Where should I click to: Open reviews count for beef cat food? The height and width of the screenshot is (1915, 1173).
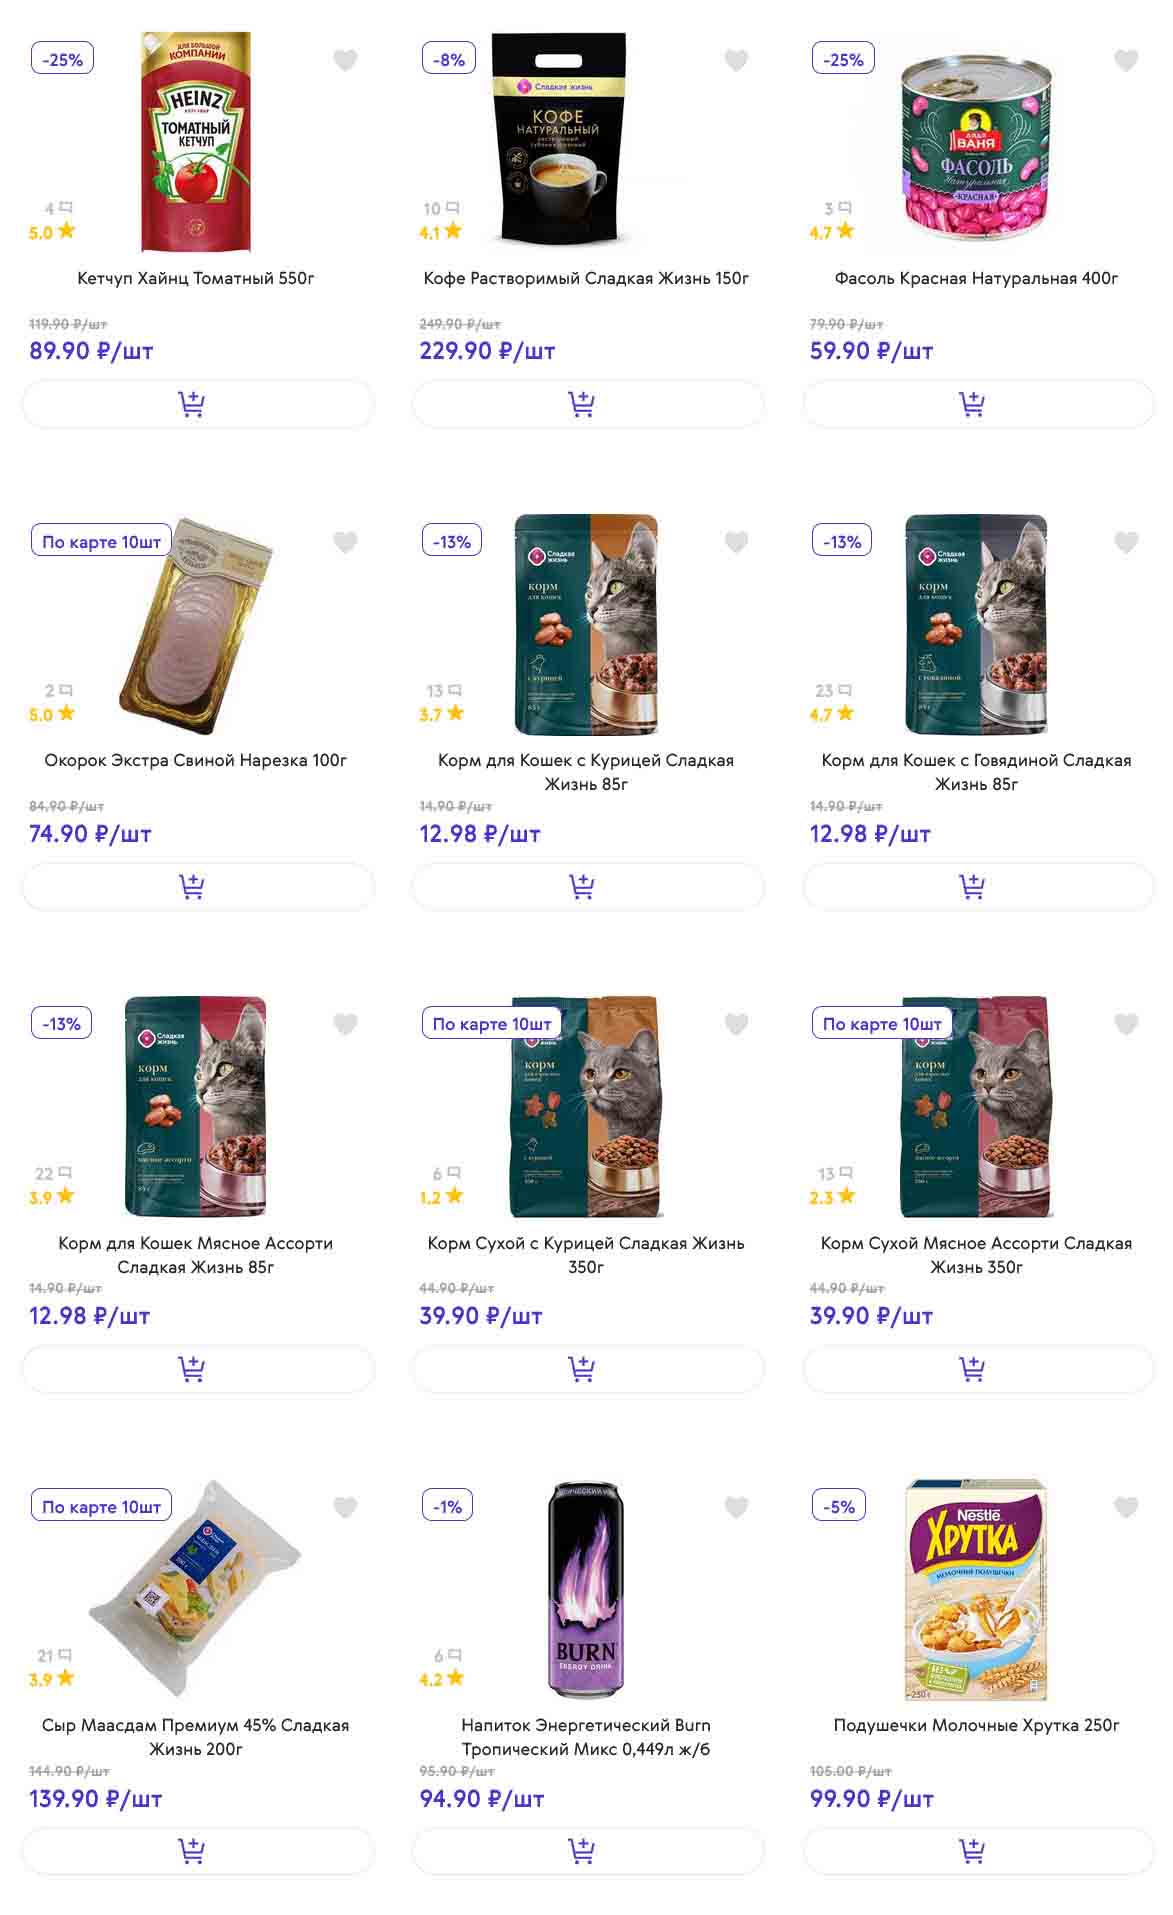832,691
